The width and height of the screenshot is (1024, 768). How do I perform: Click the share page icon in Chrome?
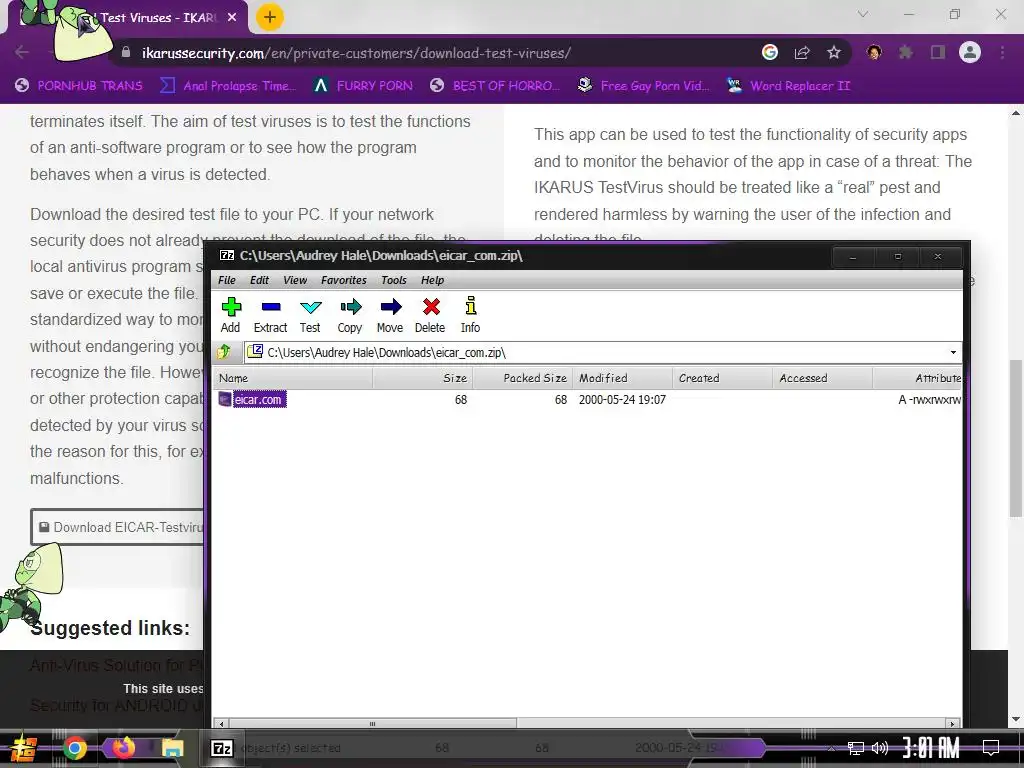(x=802, y=53)
